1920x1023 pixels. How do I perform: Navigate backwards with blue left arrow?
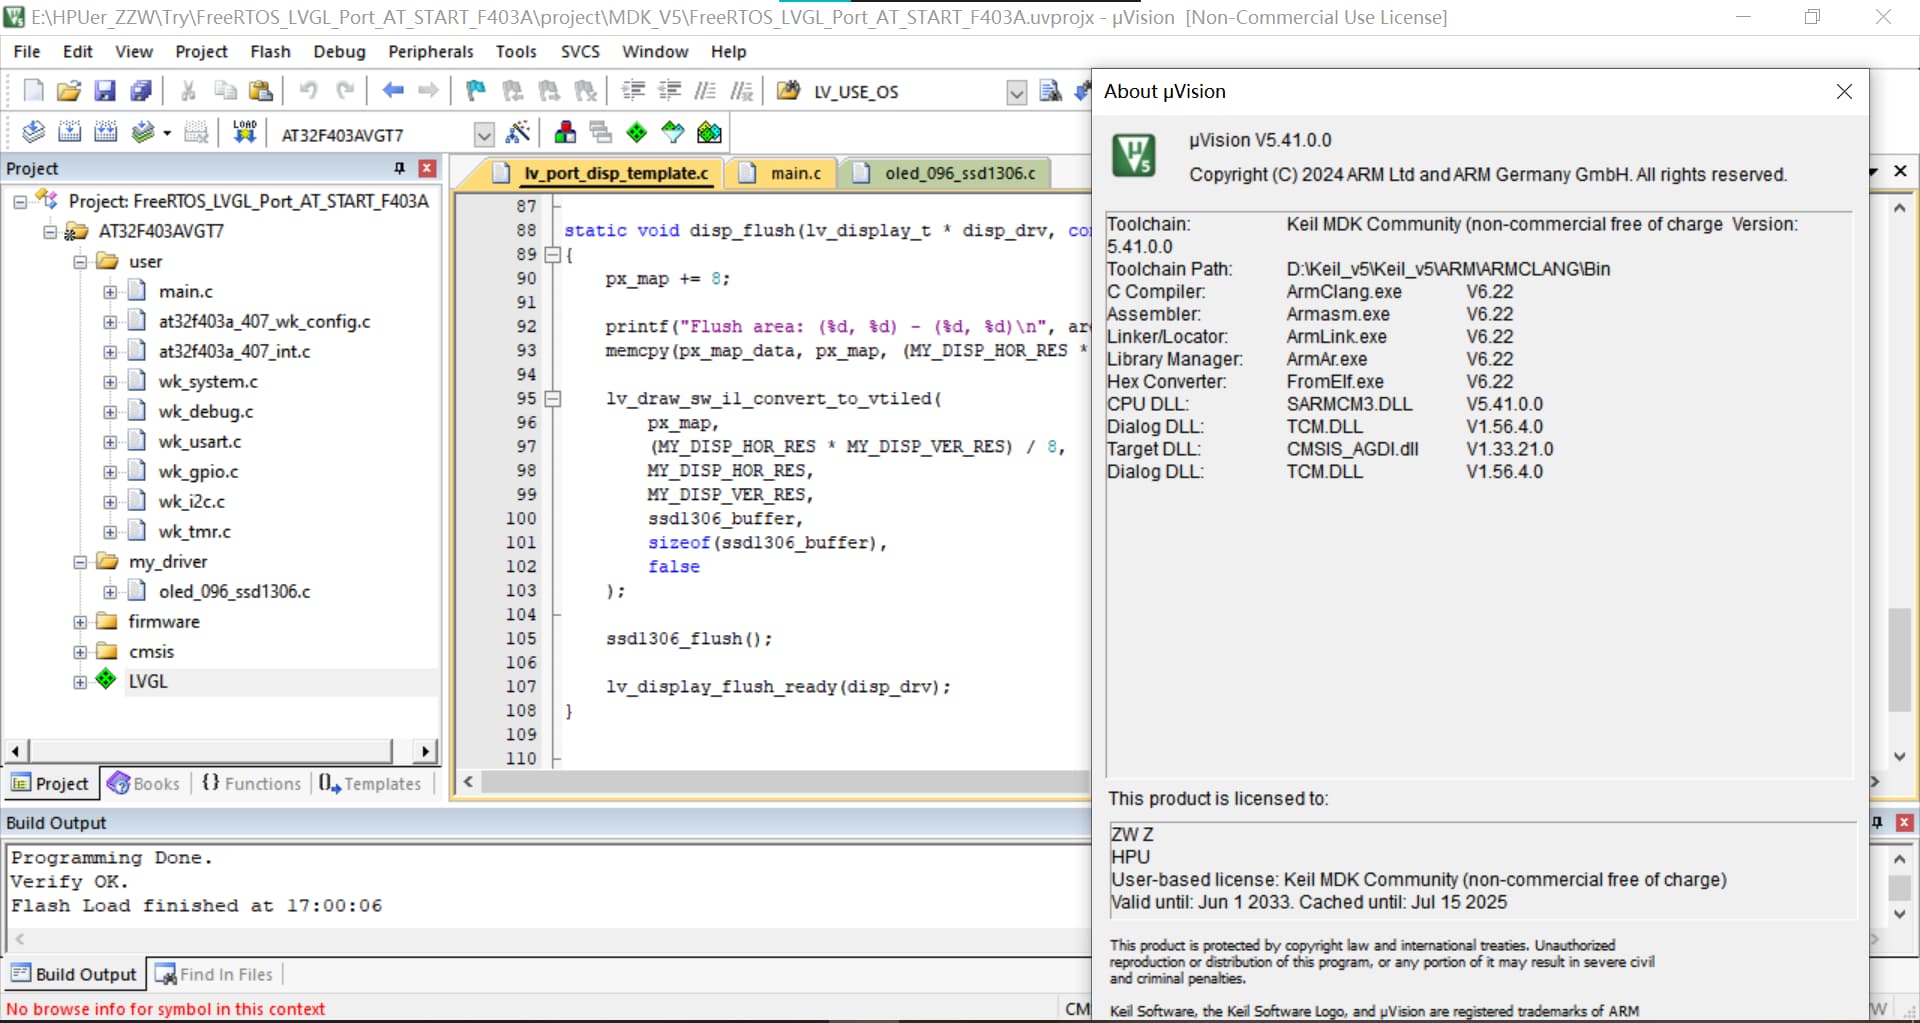[393, 91]
